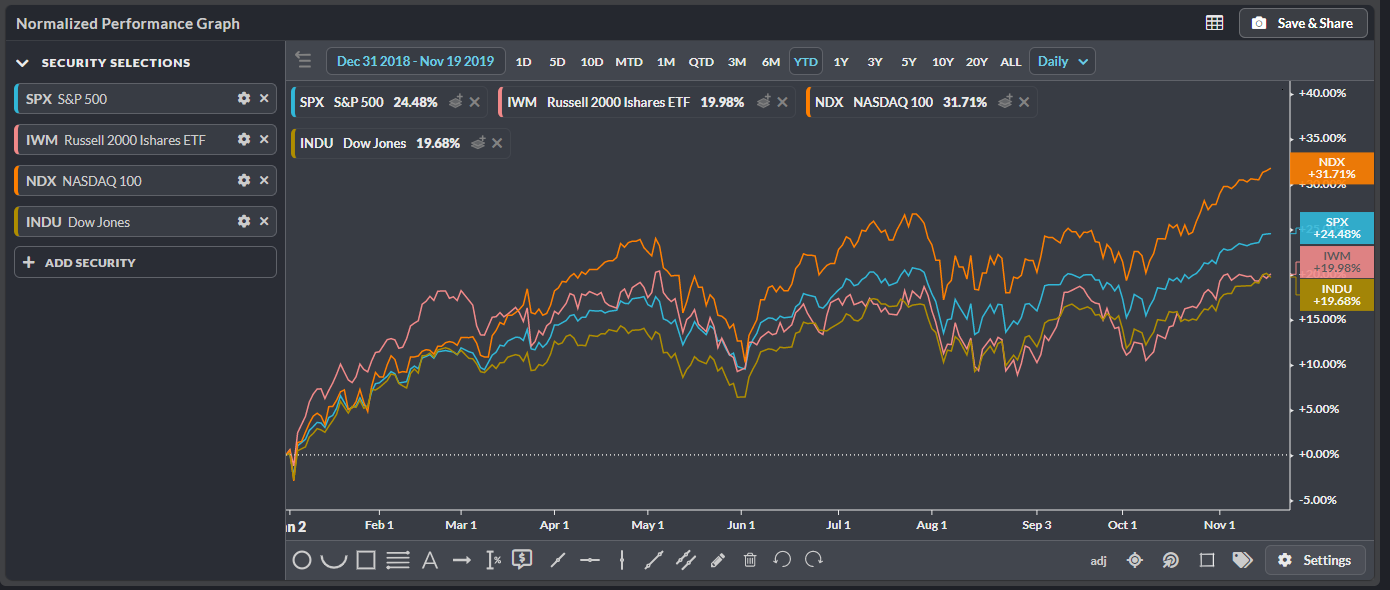1390x590 pixels.
Task: Open the Daily frequency dropdown
Action: 1062,61
